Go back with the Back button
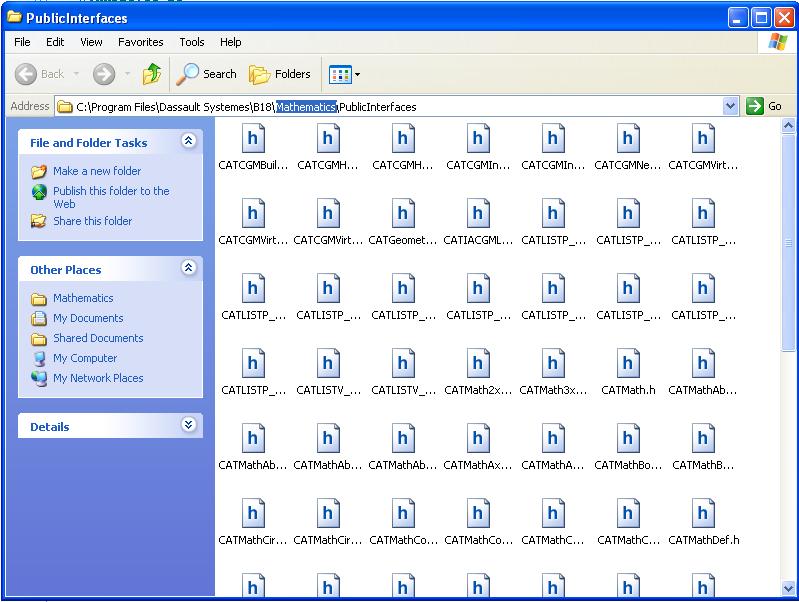The image size is (799, 602). [40, 74]
